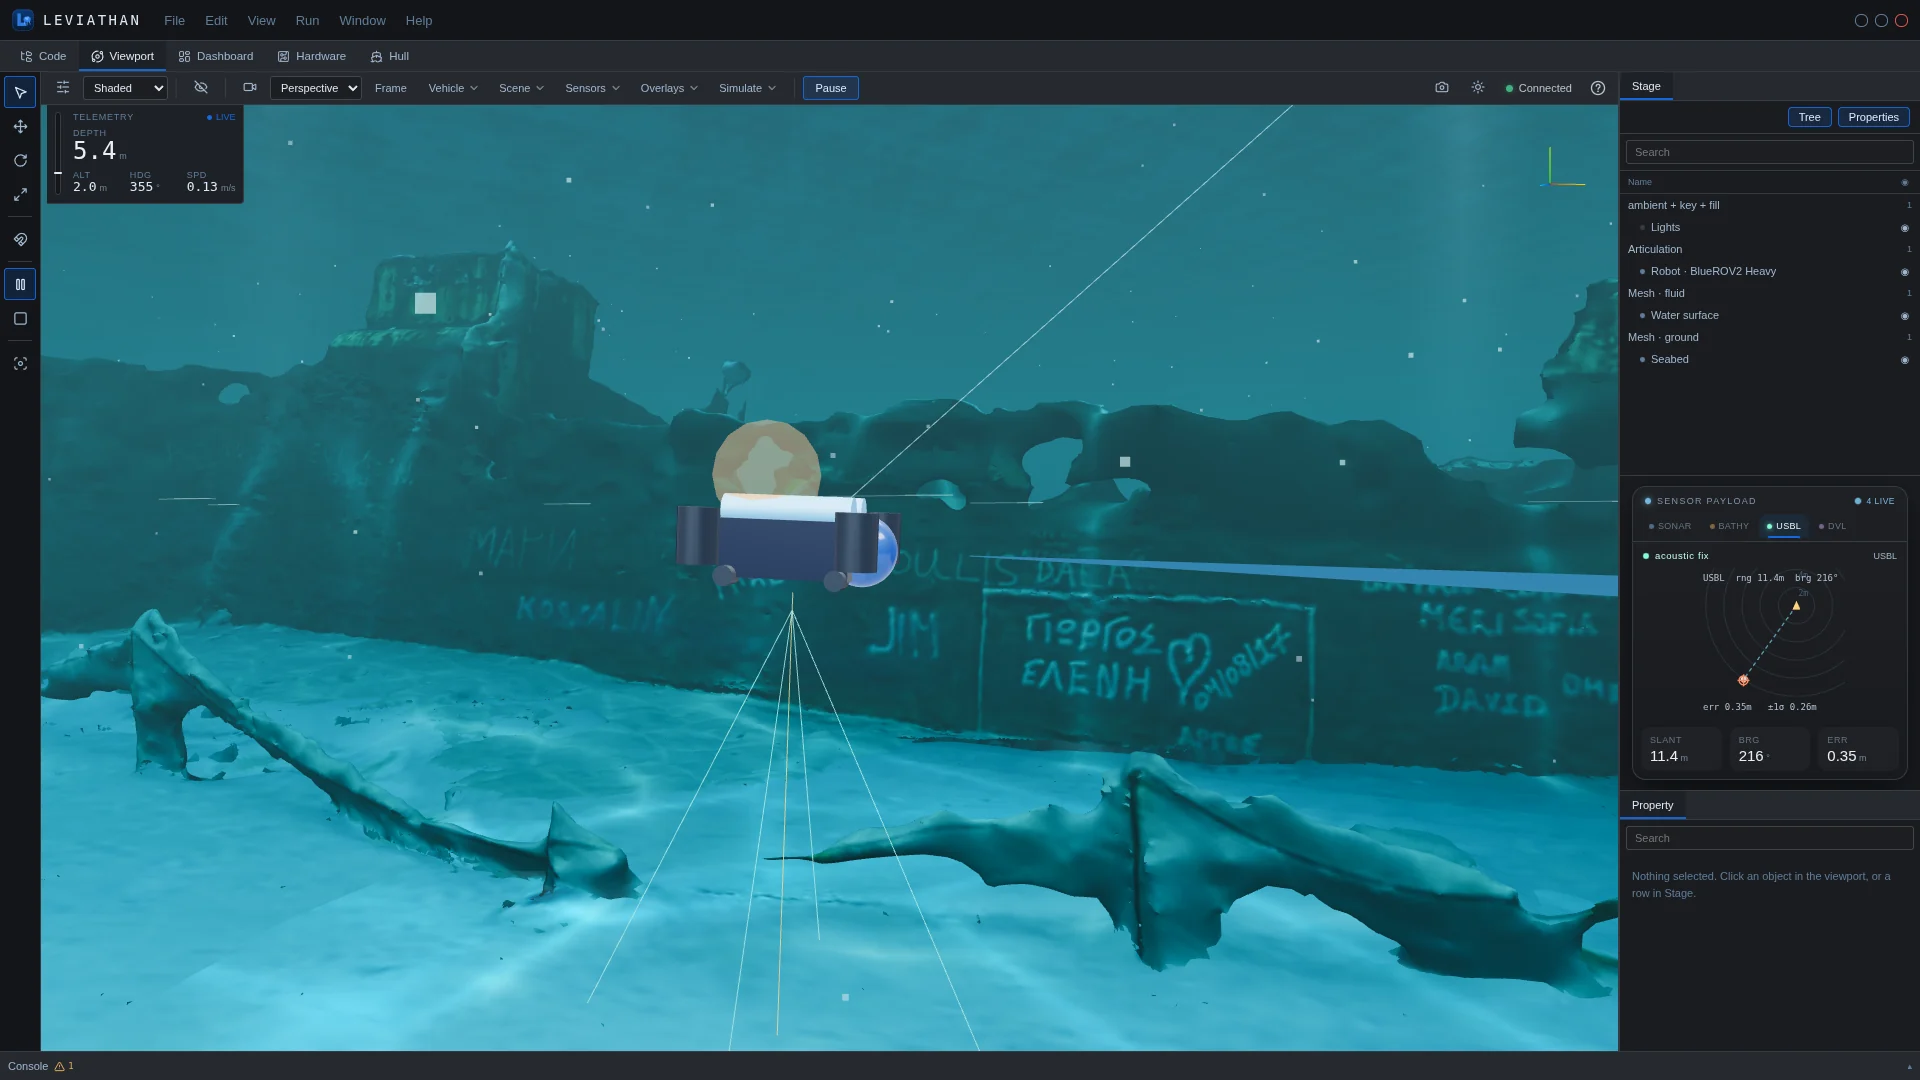Open the Simulate dropdown menu
The width and height of the screenshot is (1920, 1080).
click(747, 88)
